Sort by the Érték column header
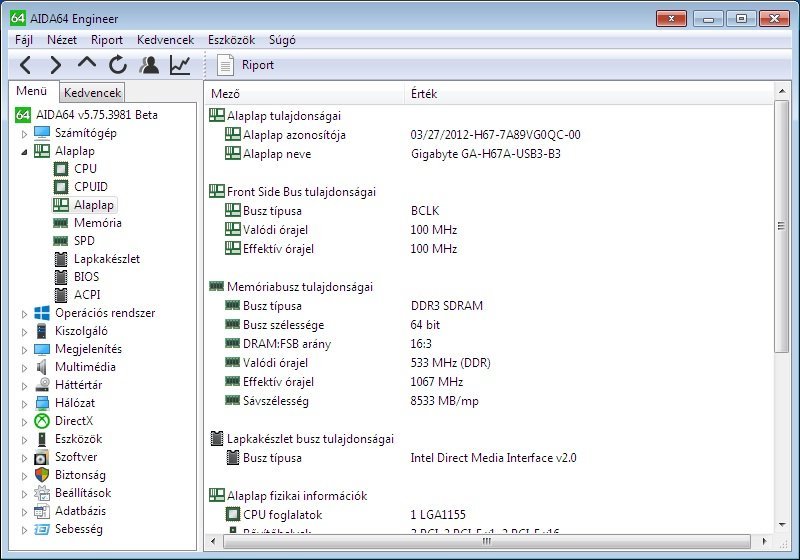This screenshot has width=800, height=560. 590,94
